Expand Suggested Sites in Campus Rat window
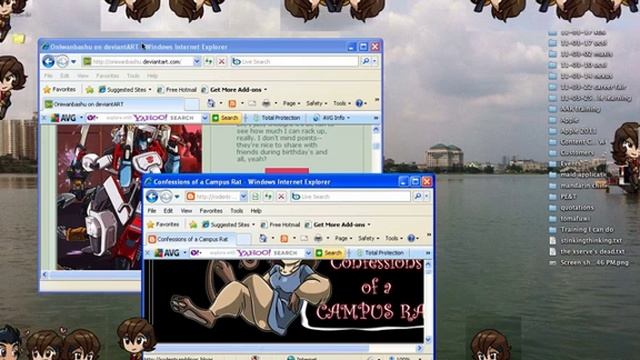This screenshot has height=360, width=640. click(x=229, y=225)
